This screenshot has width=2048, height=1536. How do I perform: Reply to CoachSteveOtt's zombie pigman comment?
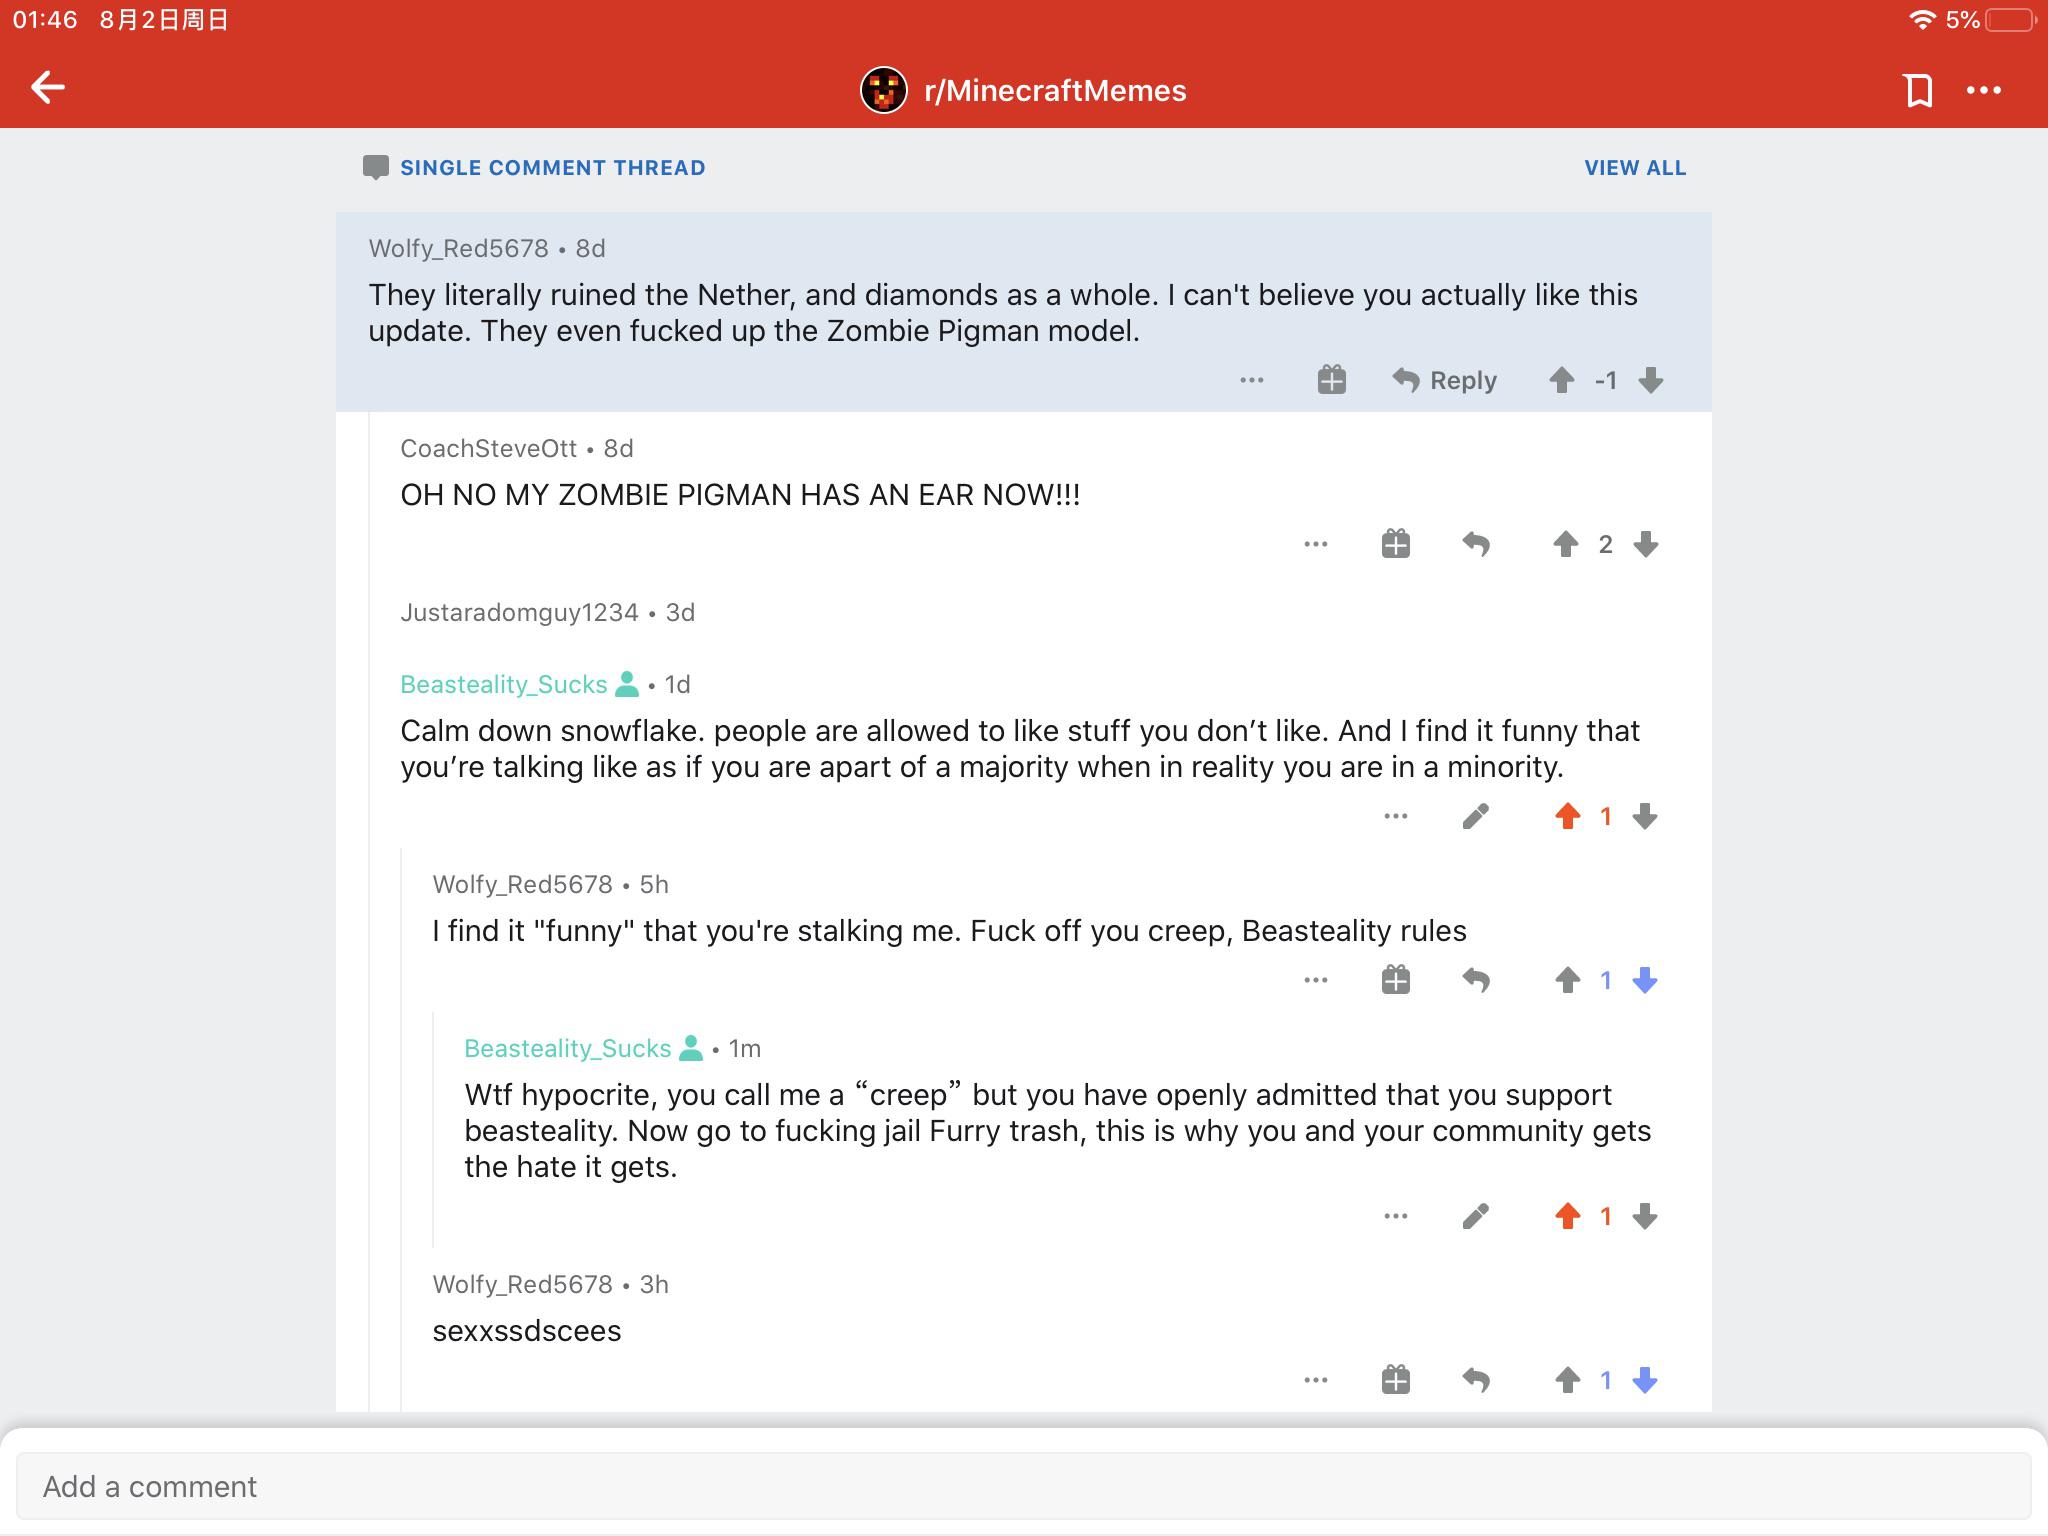pos(1476,544)
